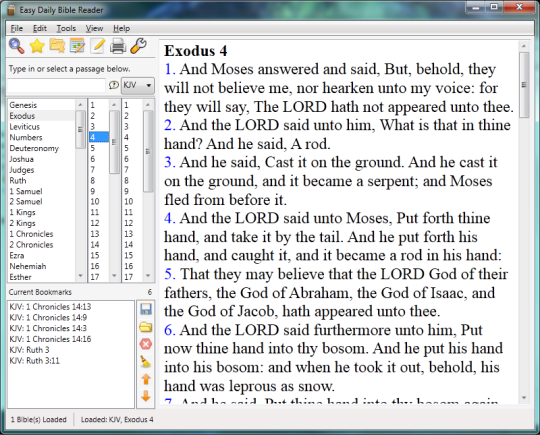This screenshot has height=435, width=540.
Task: Open the View menu
Action: (x=94, y=29)
